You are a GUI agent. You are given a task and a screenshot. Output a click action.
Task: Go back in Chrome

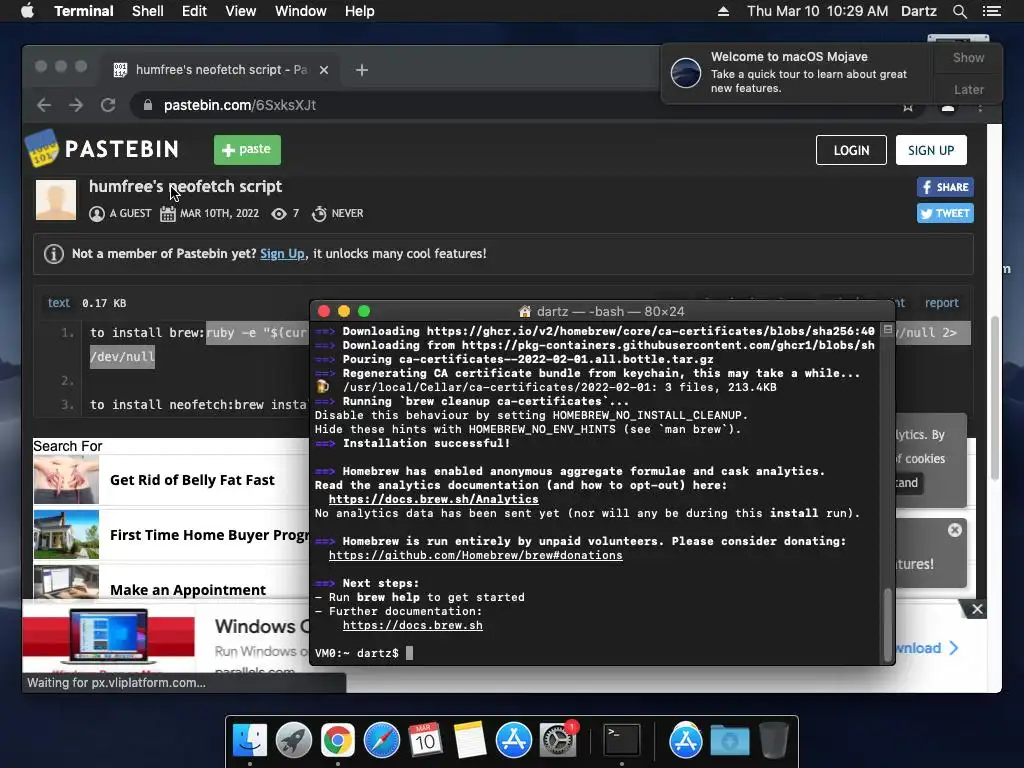[x=44, y=105]
